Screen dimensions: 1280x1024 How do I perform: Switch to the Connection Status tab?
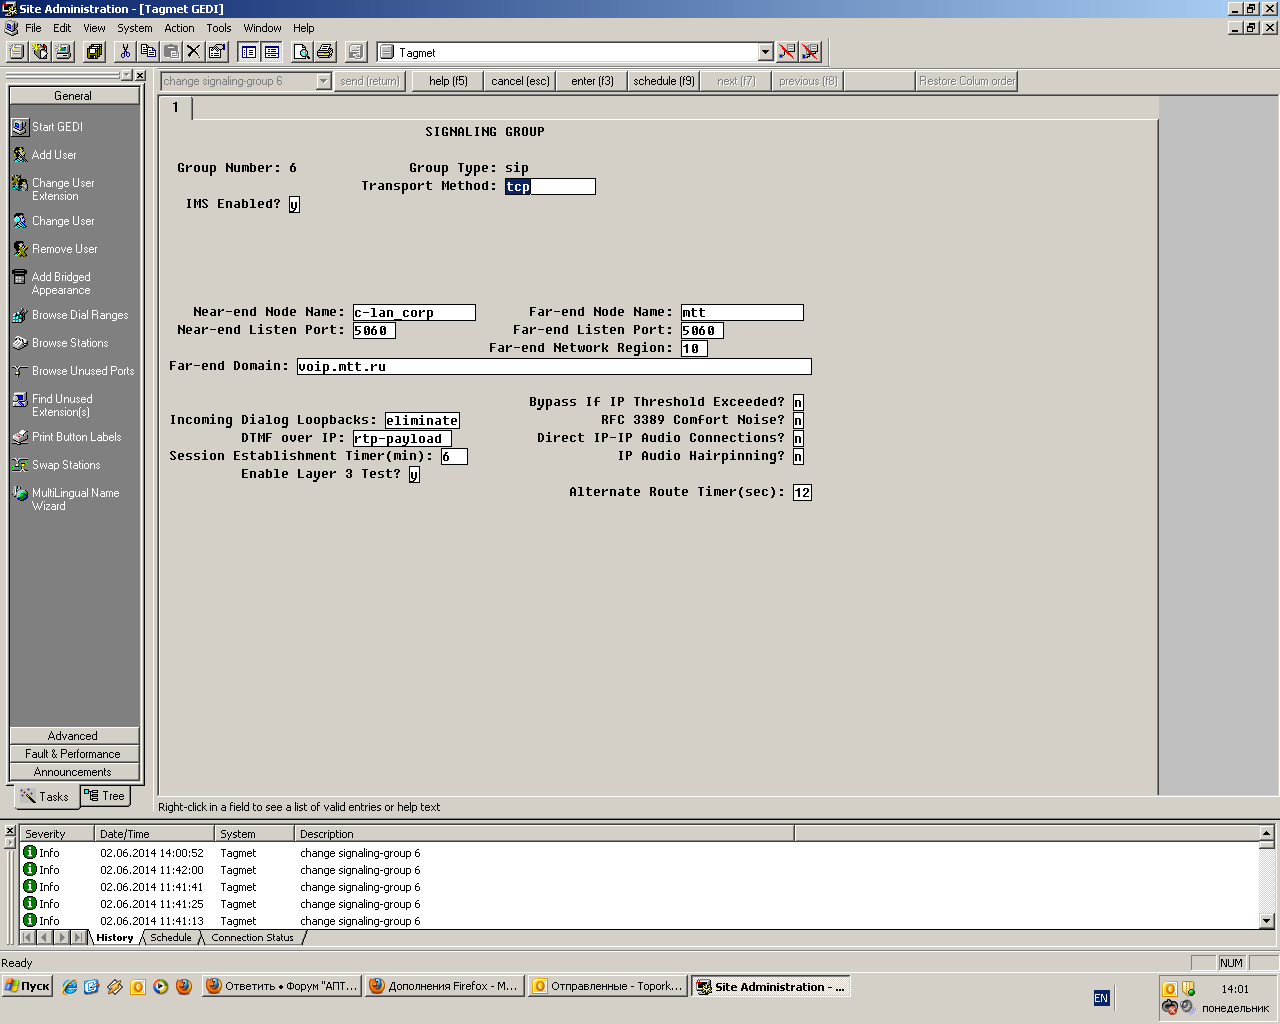[253, 938]
